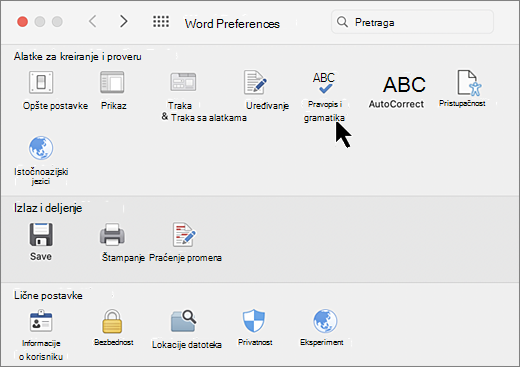Open the Lokacije datoteka folder icon
The image size is (520, 367).
tap(184, 321)
